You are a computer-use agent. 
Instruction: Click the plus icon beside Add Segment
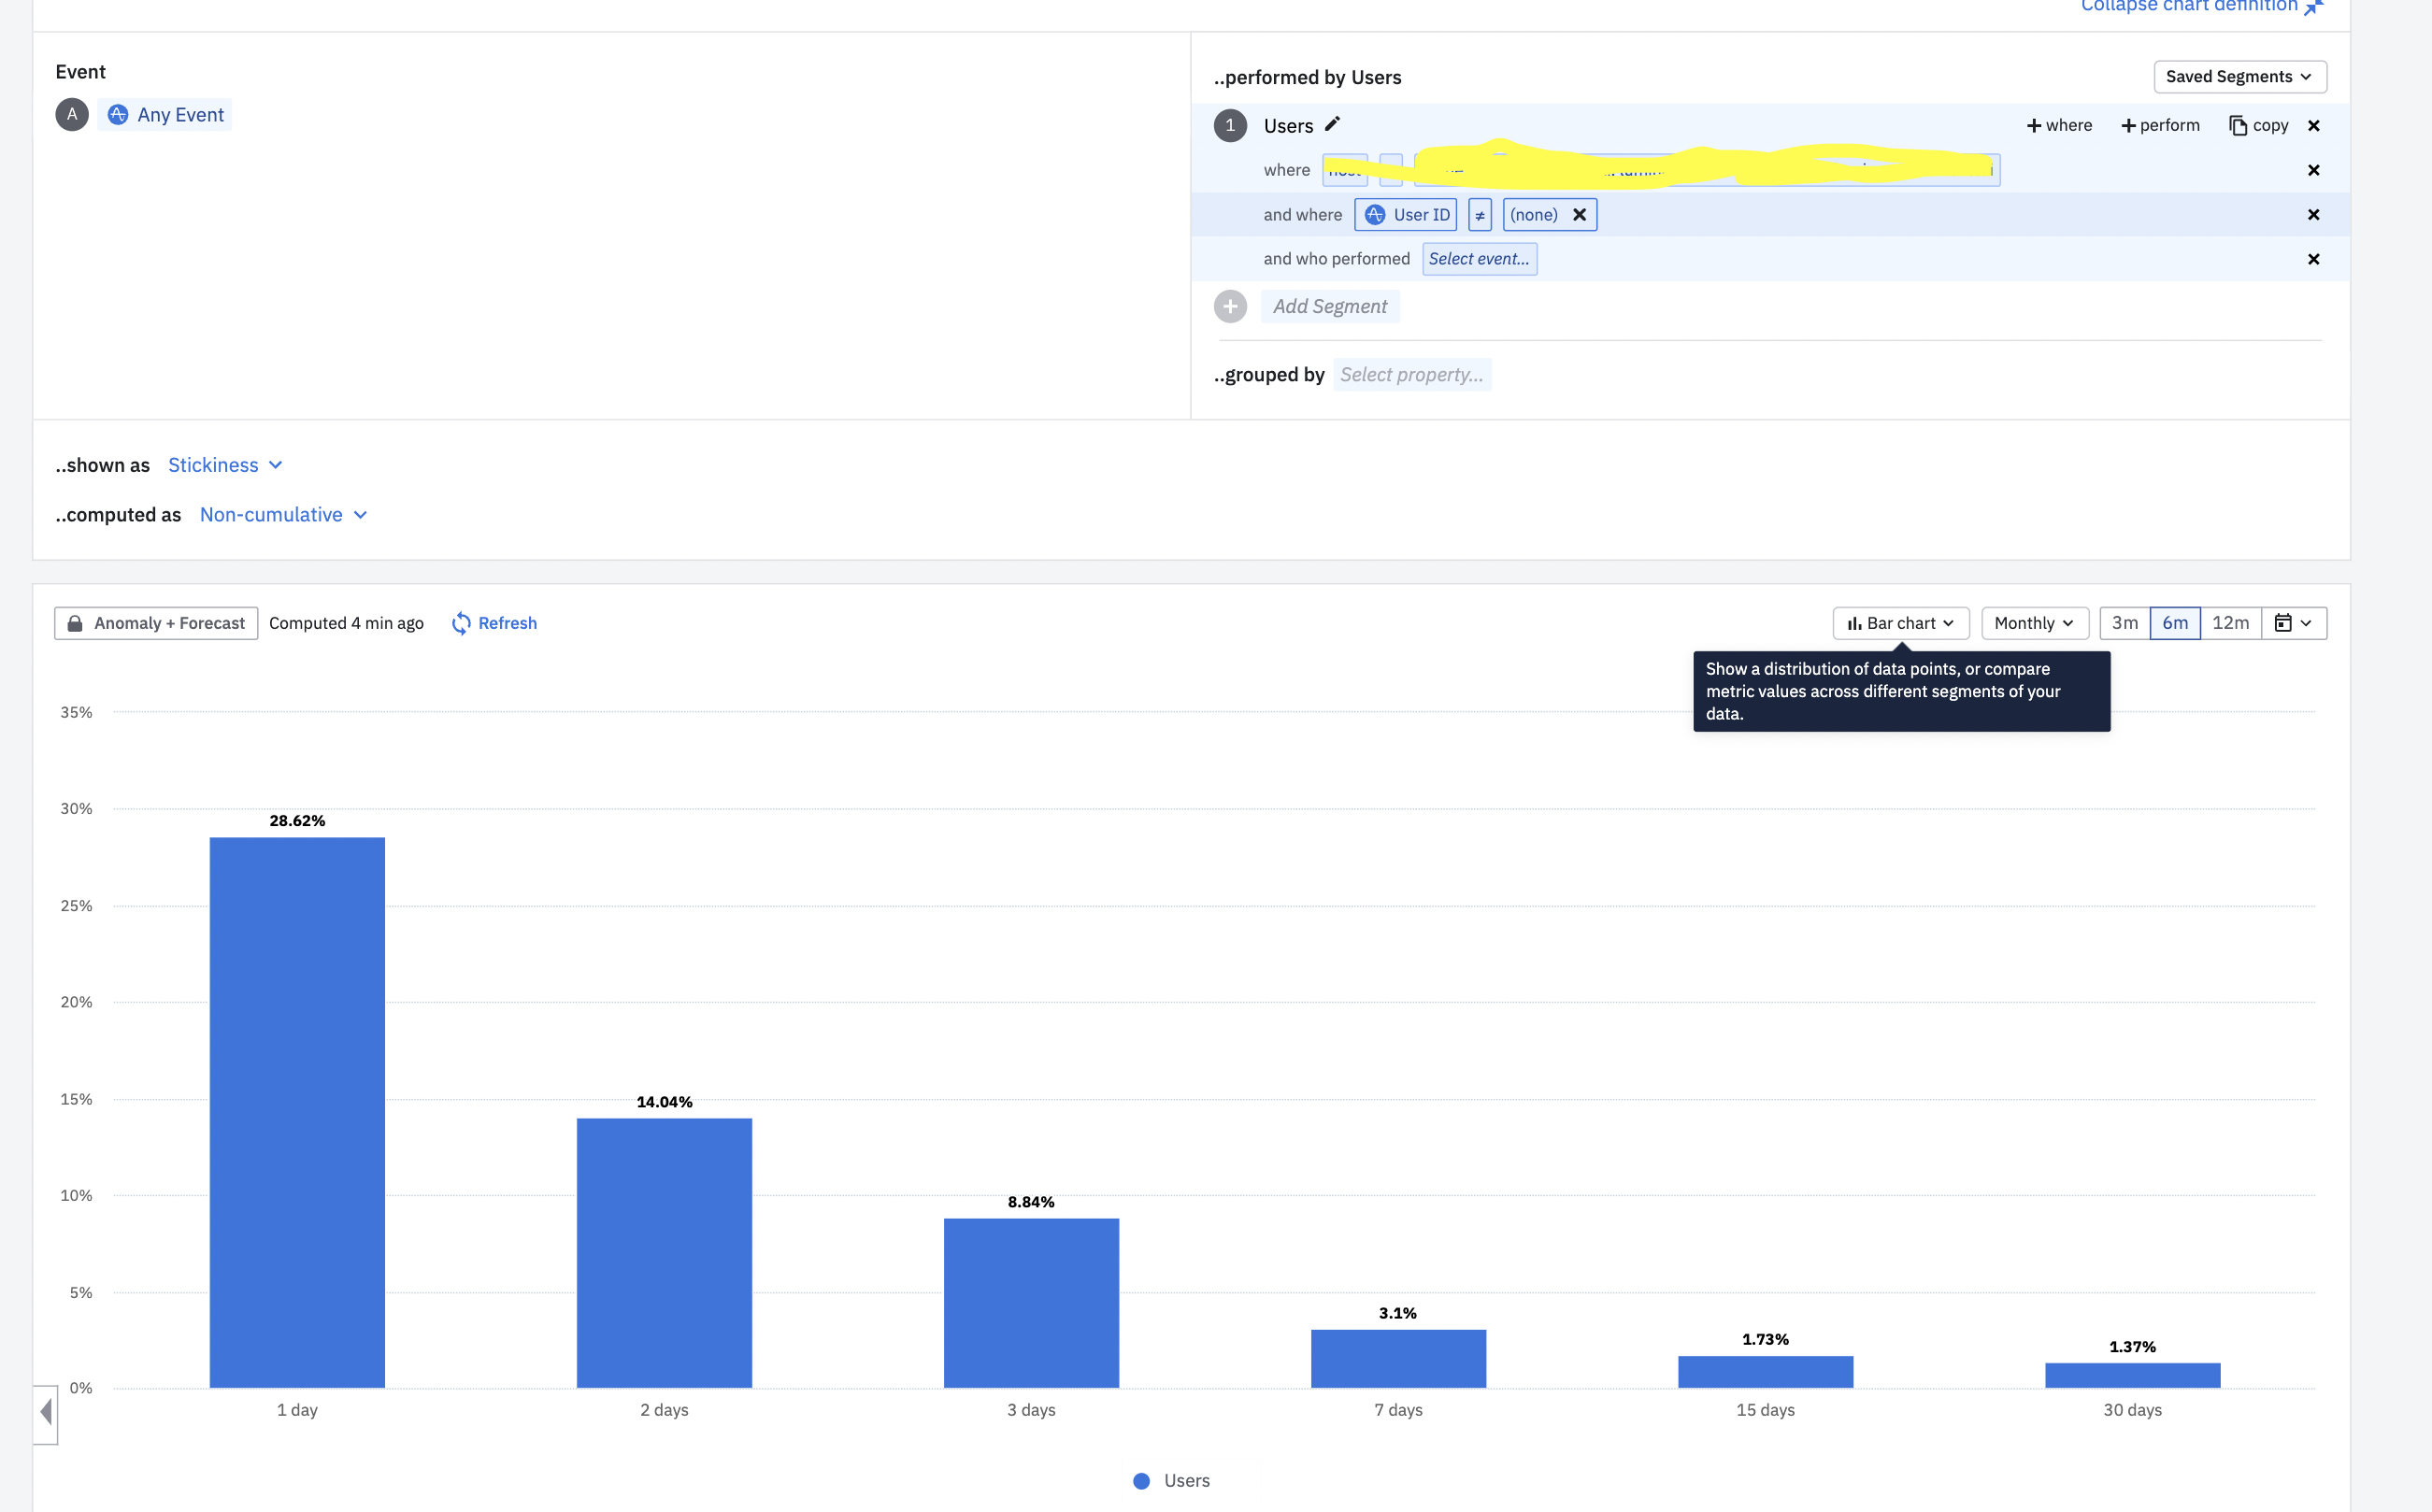[x=1230, y=306]
